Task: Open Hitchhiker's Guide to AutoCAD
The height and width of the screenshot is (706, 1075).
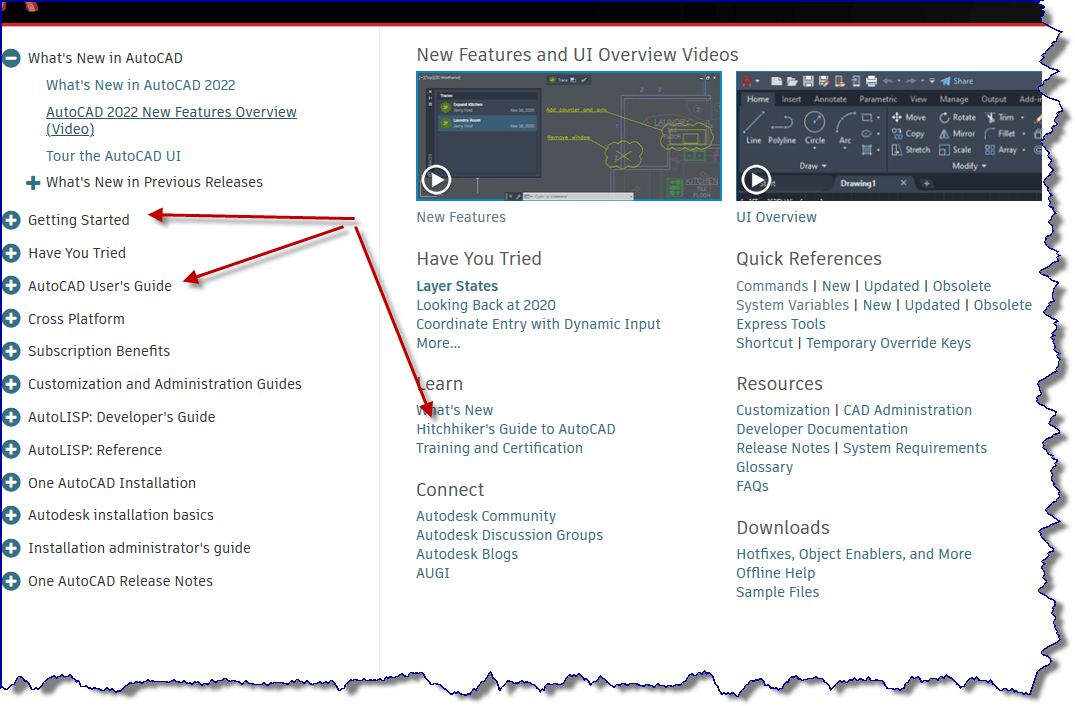Action: pos(516,429)
